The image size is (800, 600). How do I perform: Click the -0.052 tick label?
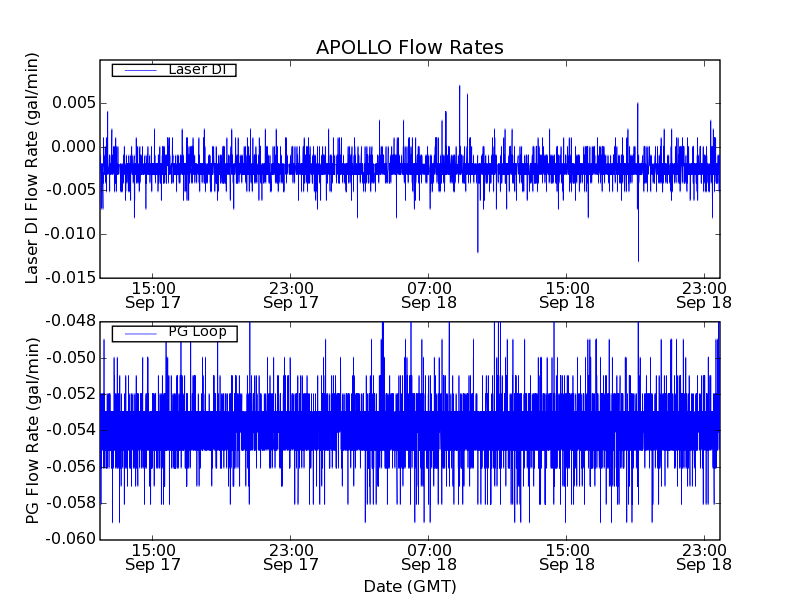click(70, 394)
